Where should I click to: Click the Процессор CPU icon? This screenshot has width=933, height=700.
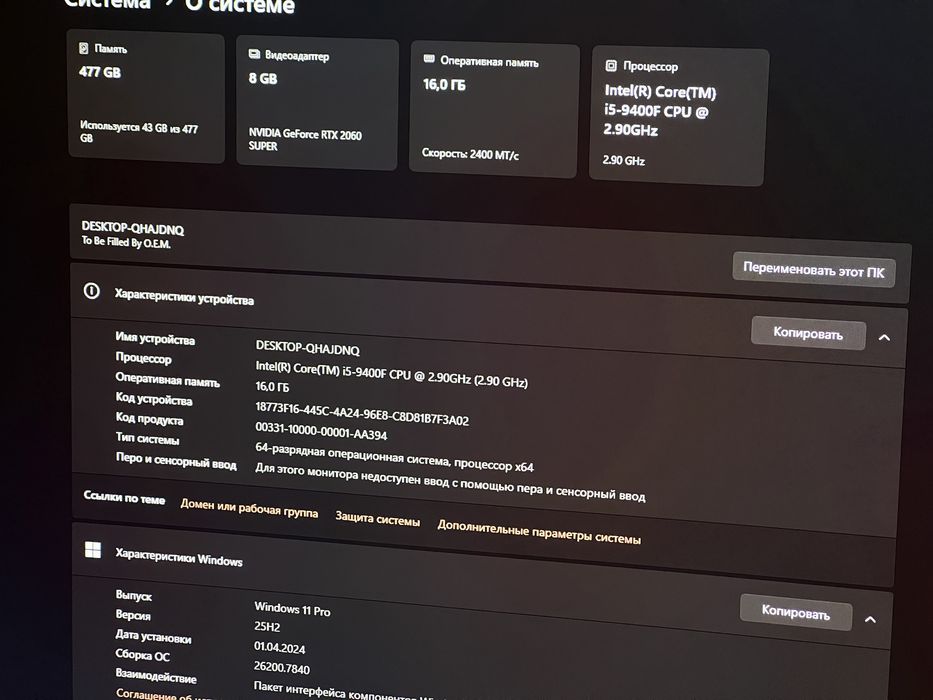coord(611,65)
